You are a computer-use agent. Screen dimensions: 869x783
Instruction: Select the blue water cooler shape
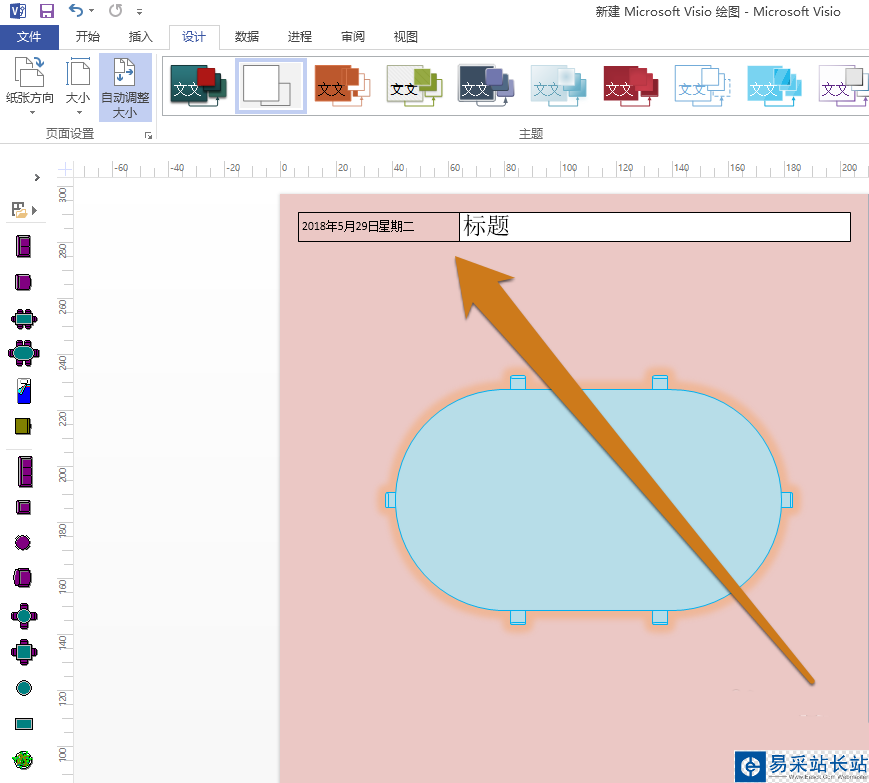tap(24, 391)
